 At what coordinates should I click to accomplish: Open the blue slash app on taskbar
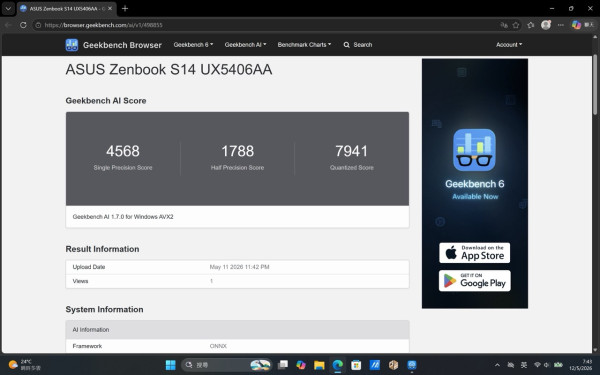coord(375,365)
